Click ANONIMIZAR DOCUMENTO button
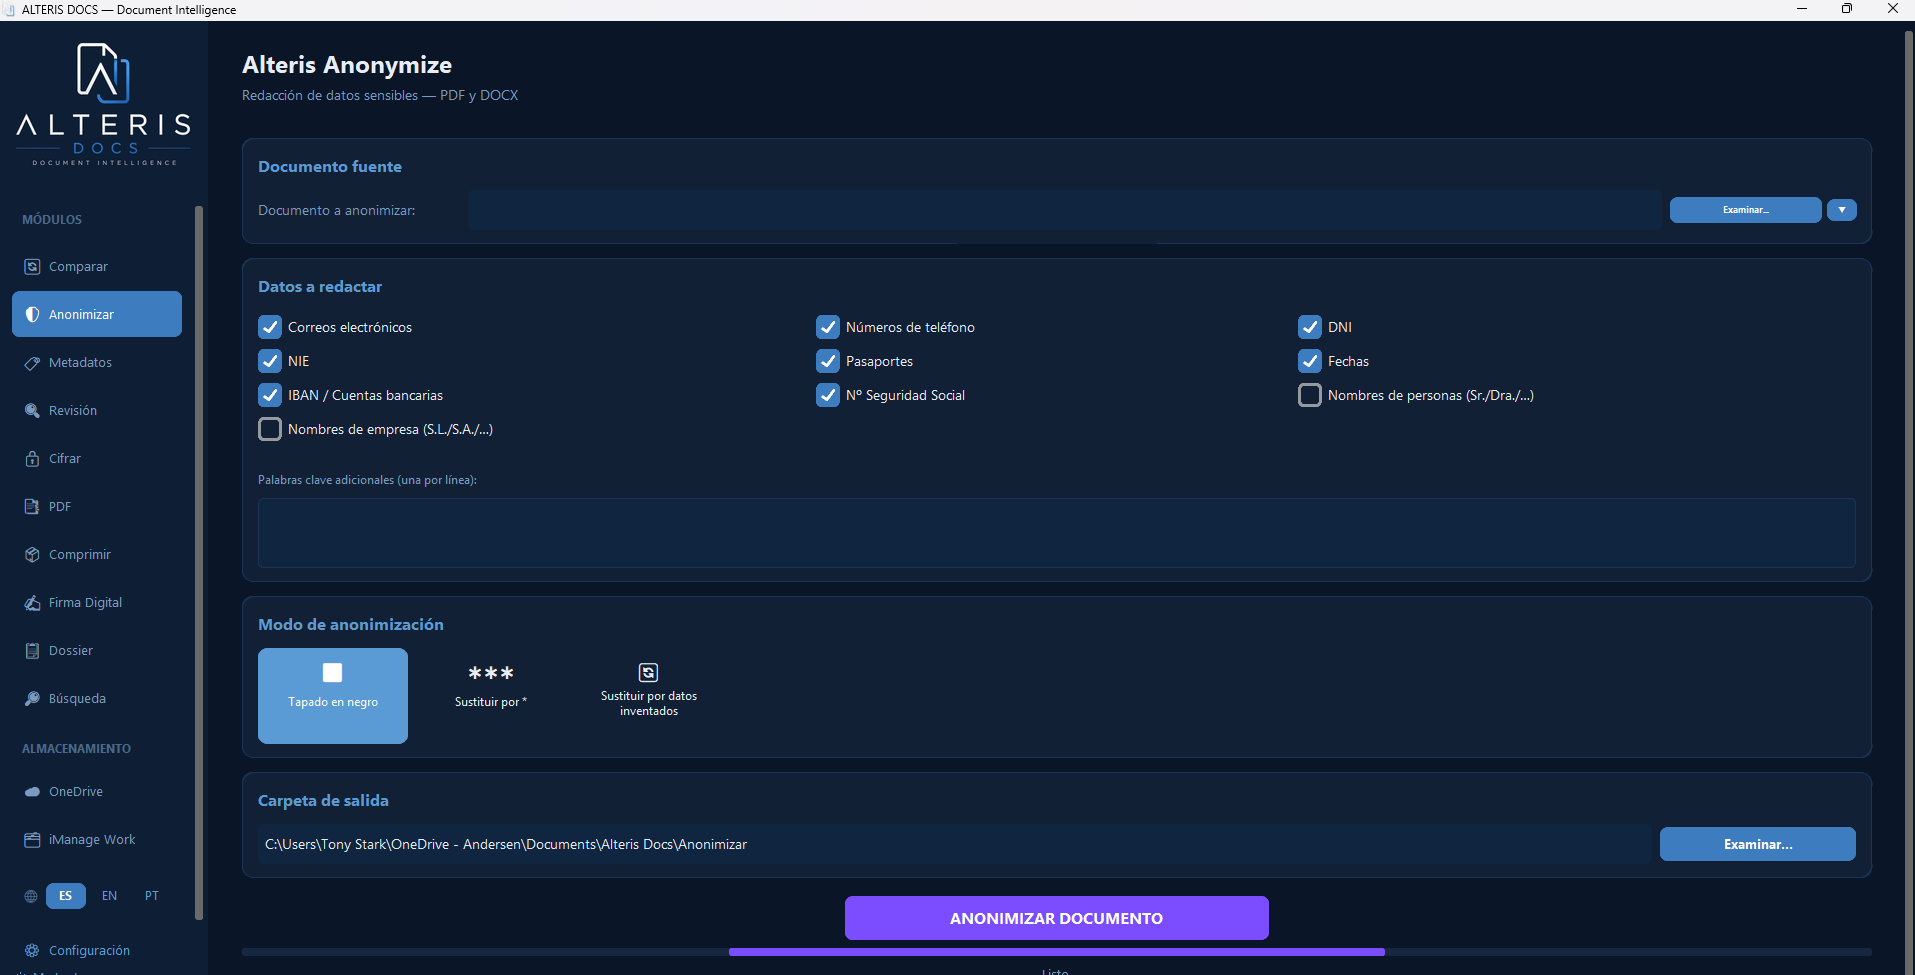This screenshot has height=975, width=1915. [x=1057, y=918]
